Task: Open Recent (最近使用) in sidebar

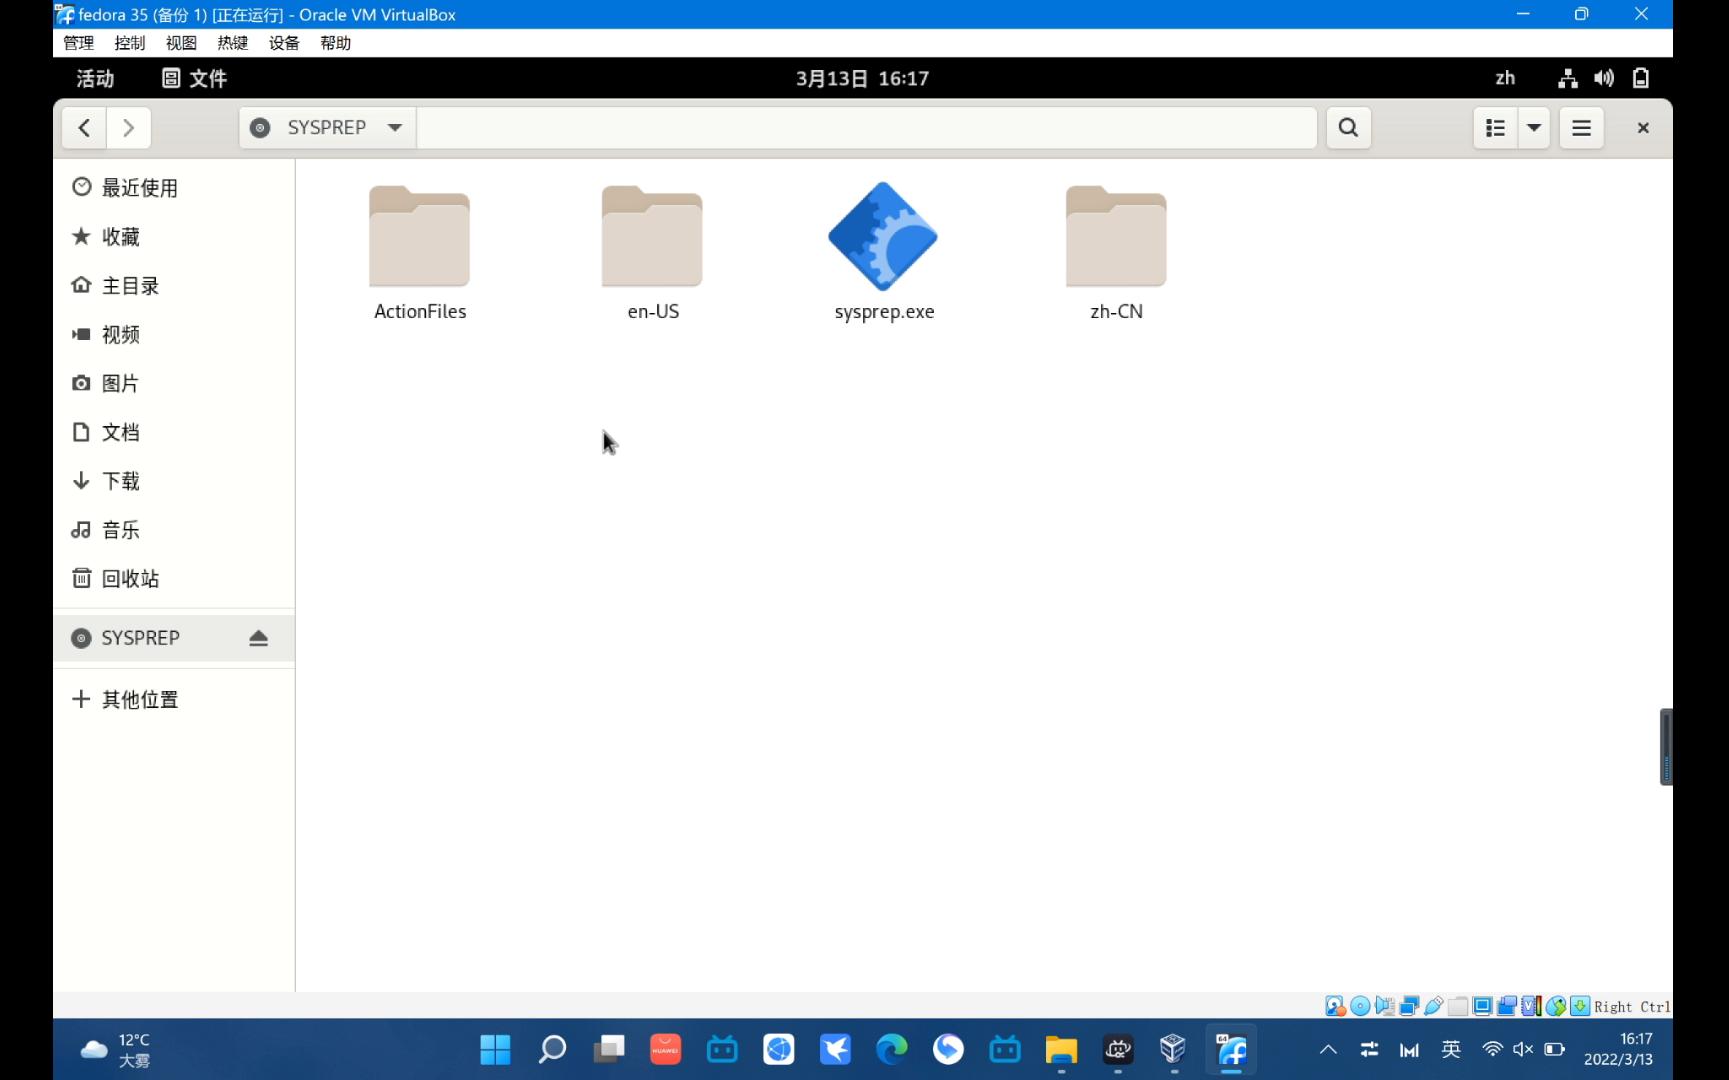Action: 174,188
